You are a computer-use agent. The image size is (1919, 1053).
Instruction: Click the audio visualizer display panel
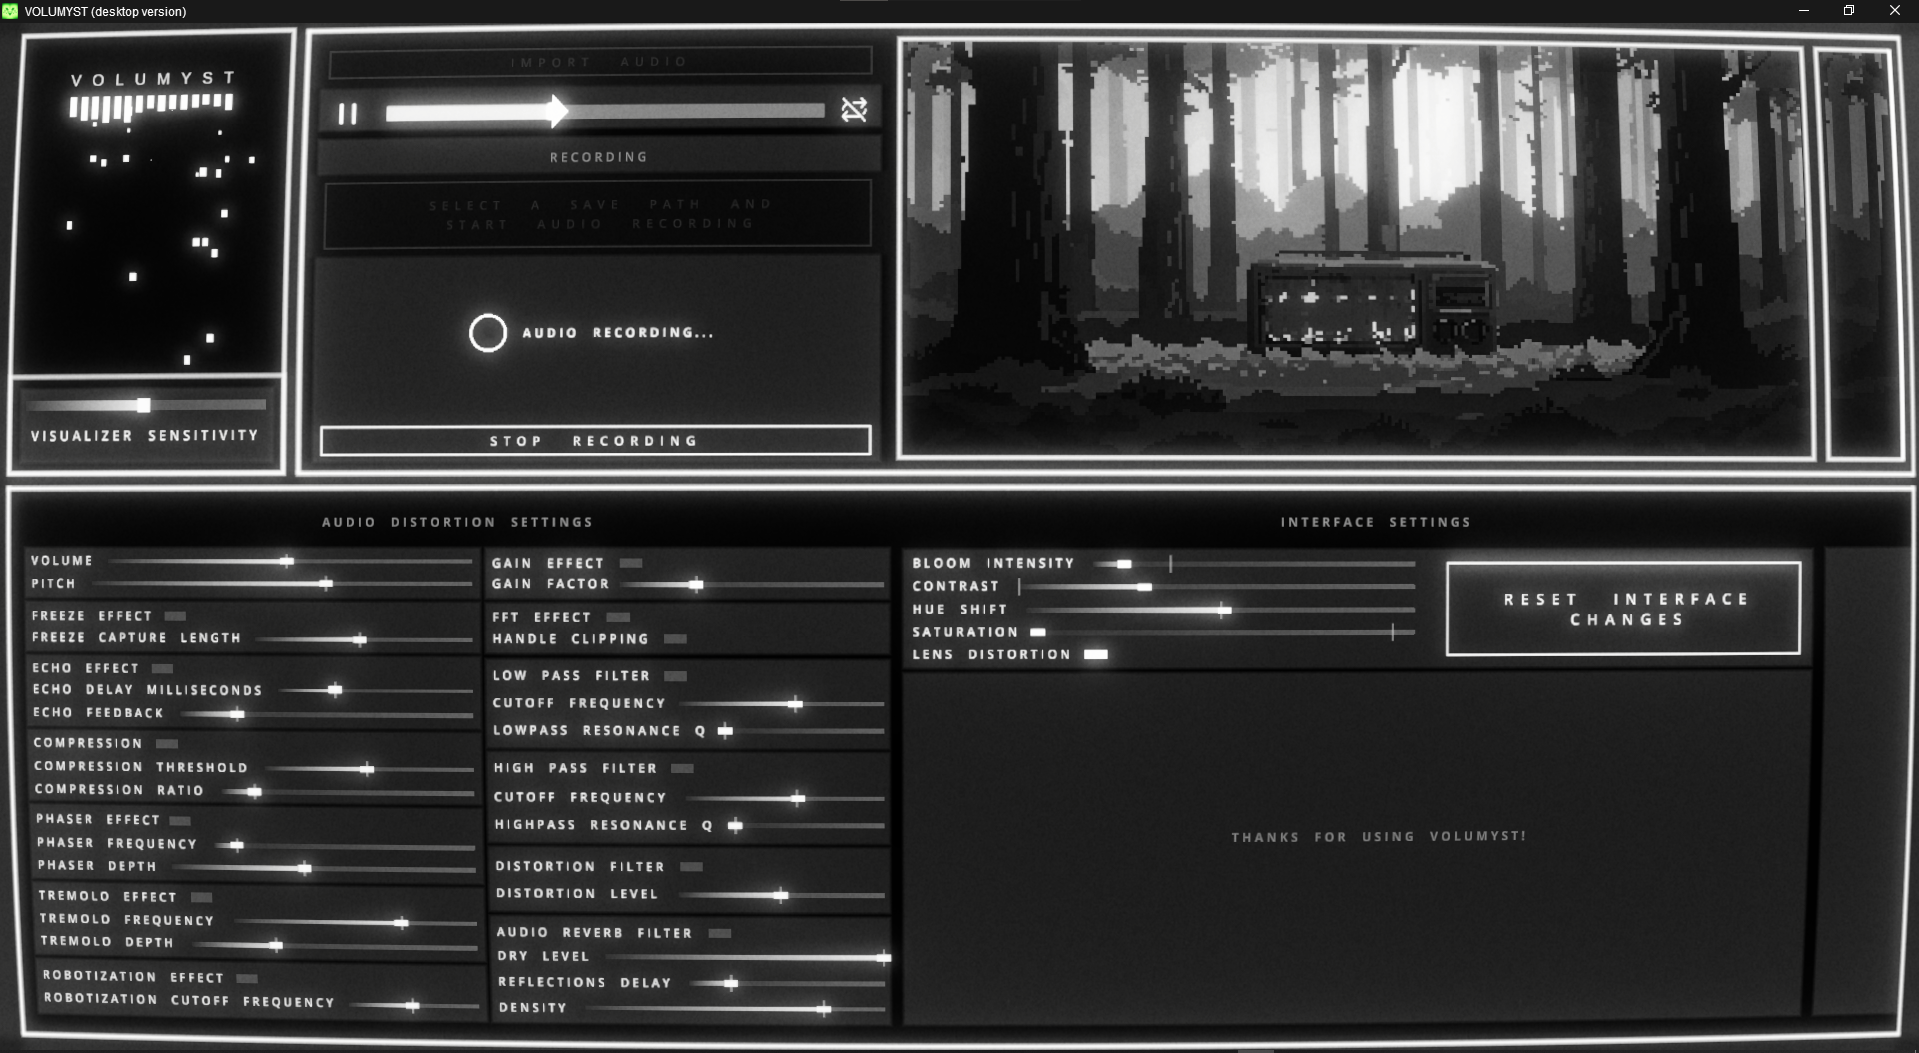click(152, 204)
